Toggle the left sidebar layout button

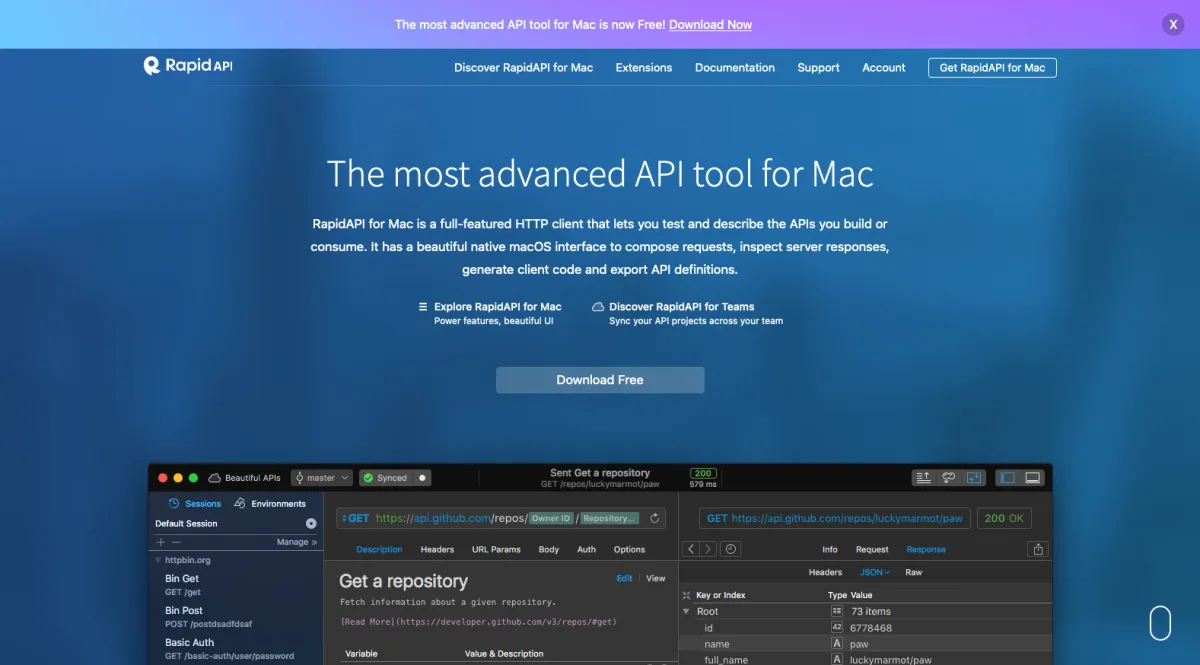[x=1007, y=478]
